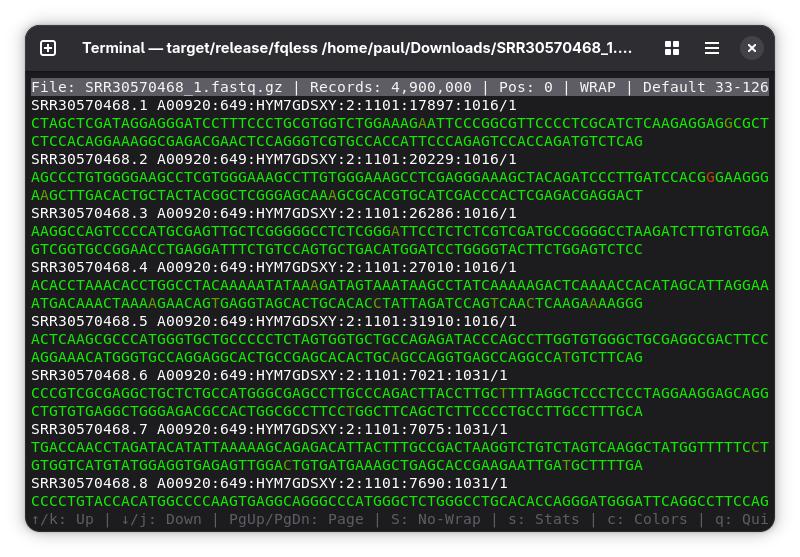Click sequence line starting 'AGGAAACATGGGTGCCAG'

337,358
